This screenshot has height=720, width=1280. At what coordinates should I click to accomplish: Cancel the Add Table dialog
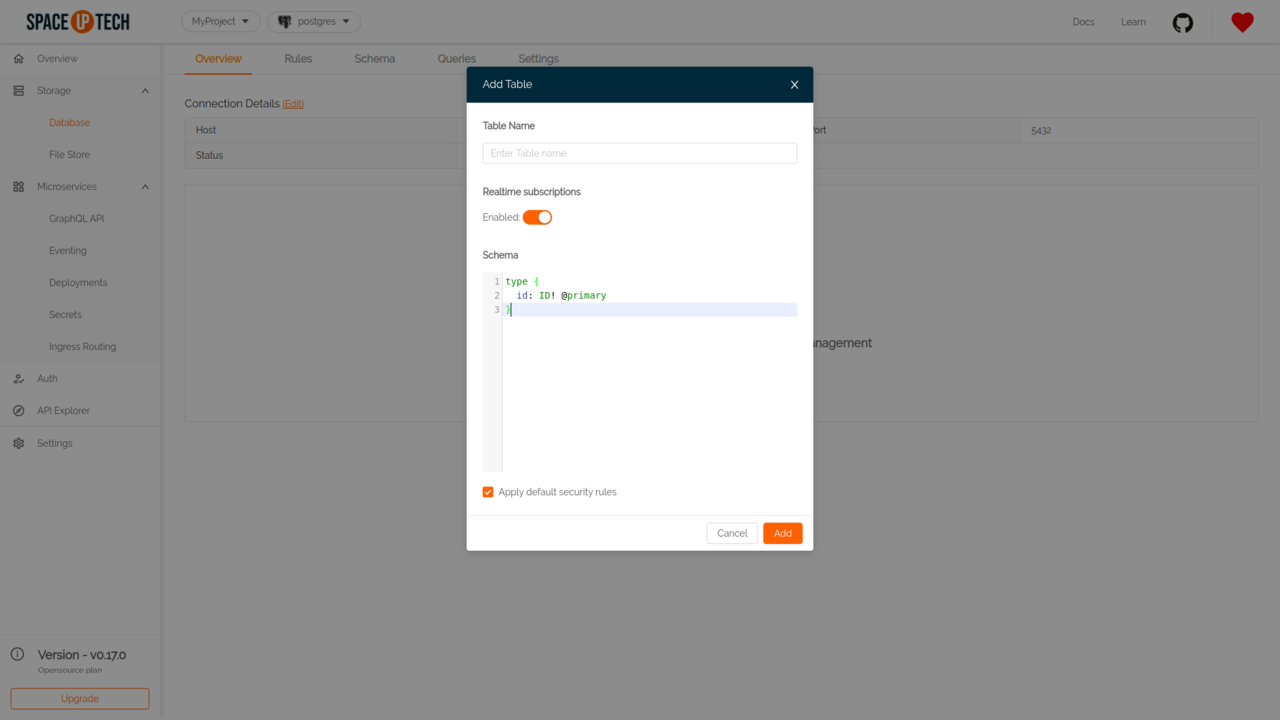coord(731,533)
